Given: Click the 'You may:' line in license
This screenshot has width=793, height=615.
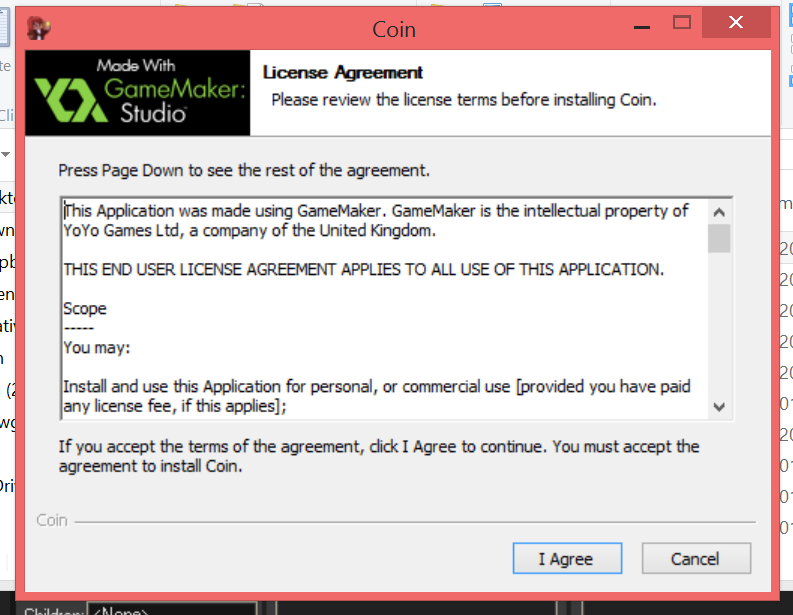Looking at the screenshot, I should [97, 348].
